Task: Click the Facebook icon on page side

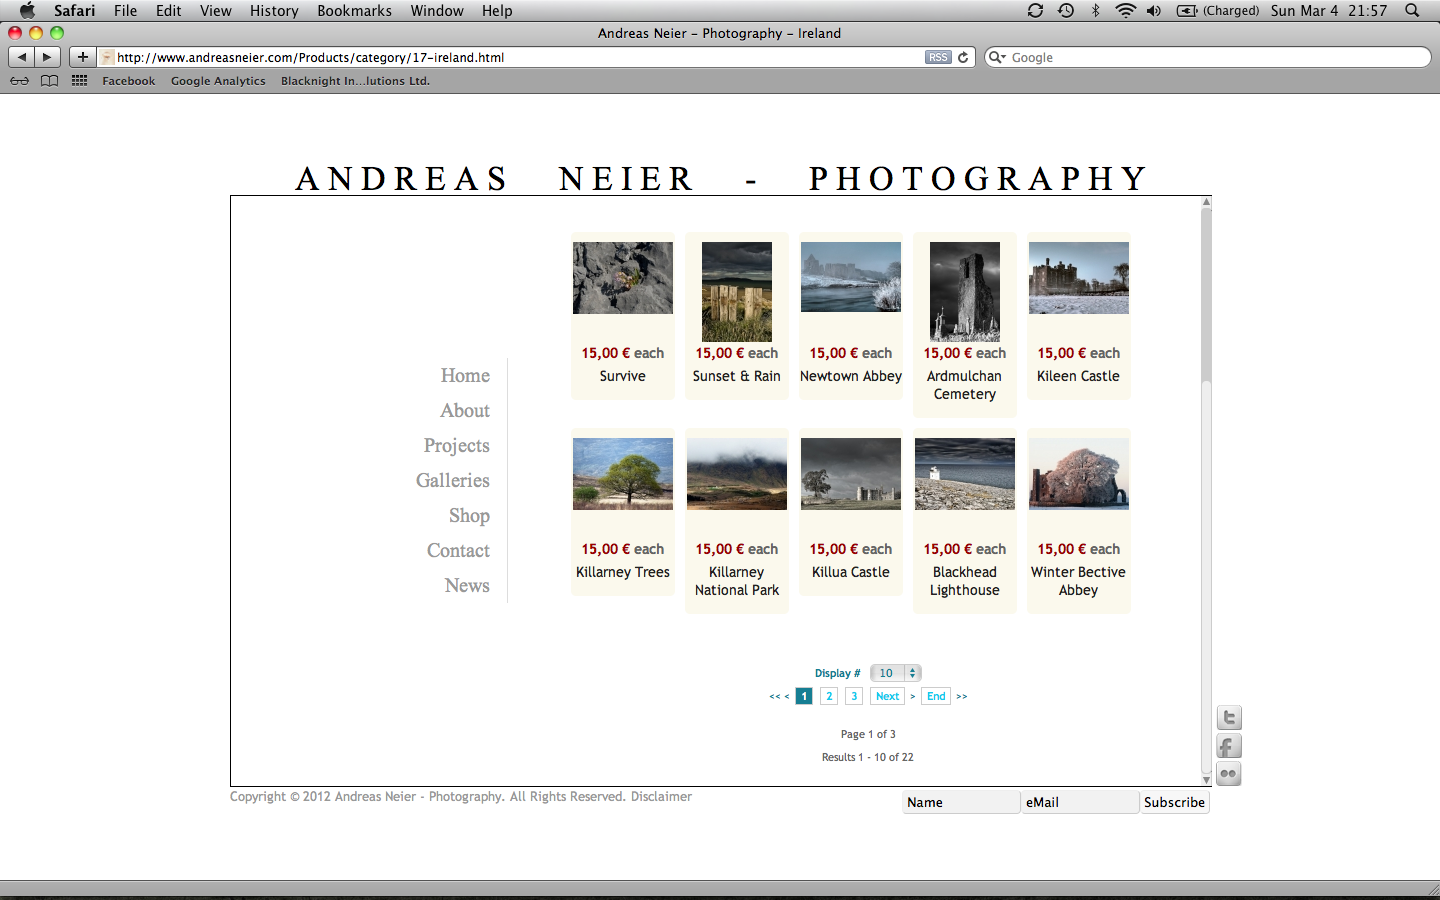Action: [x=1229, y=746]
